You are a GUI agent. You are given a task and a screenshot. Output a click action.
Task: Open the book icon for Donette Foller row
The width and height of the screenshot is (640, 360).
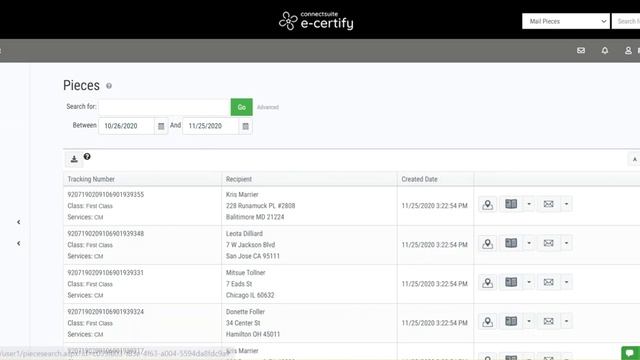511,322
